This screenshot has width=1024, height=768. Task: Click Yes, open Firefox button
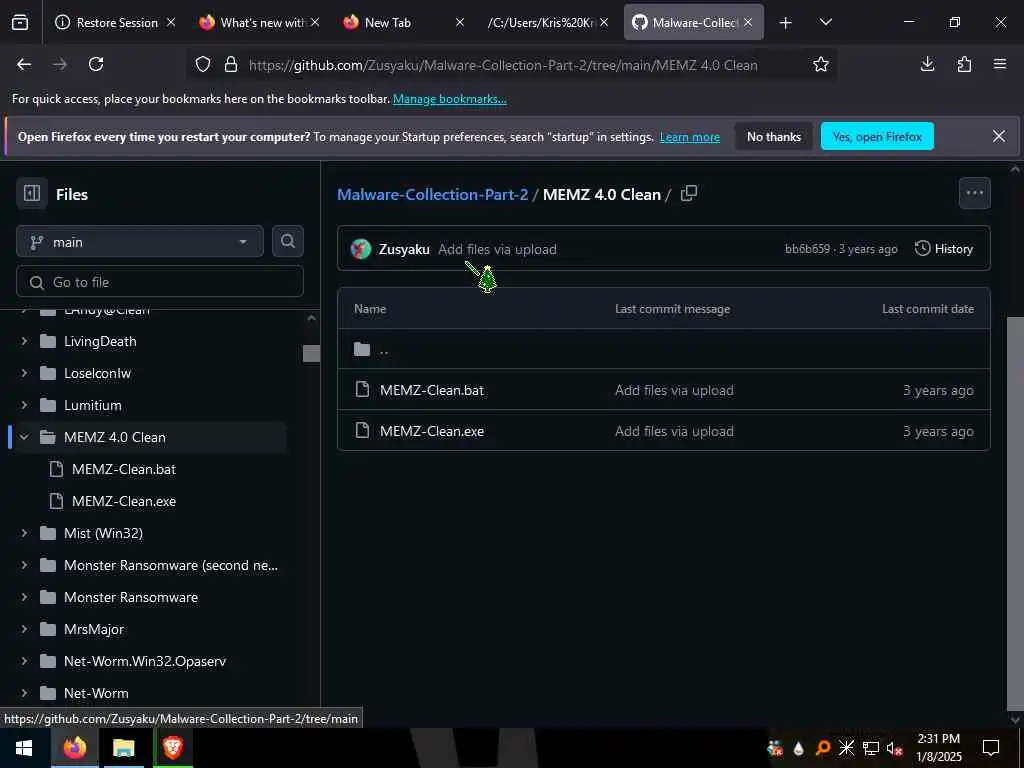tap(877, 136)
